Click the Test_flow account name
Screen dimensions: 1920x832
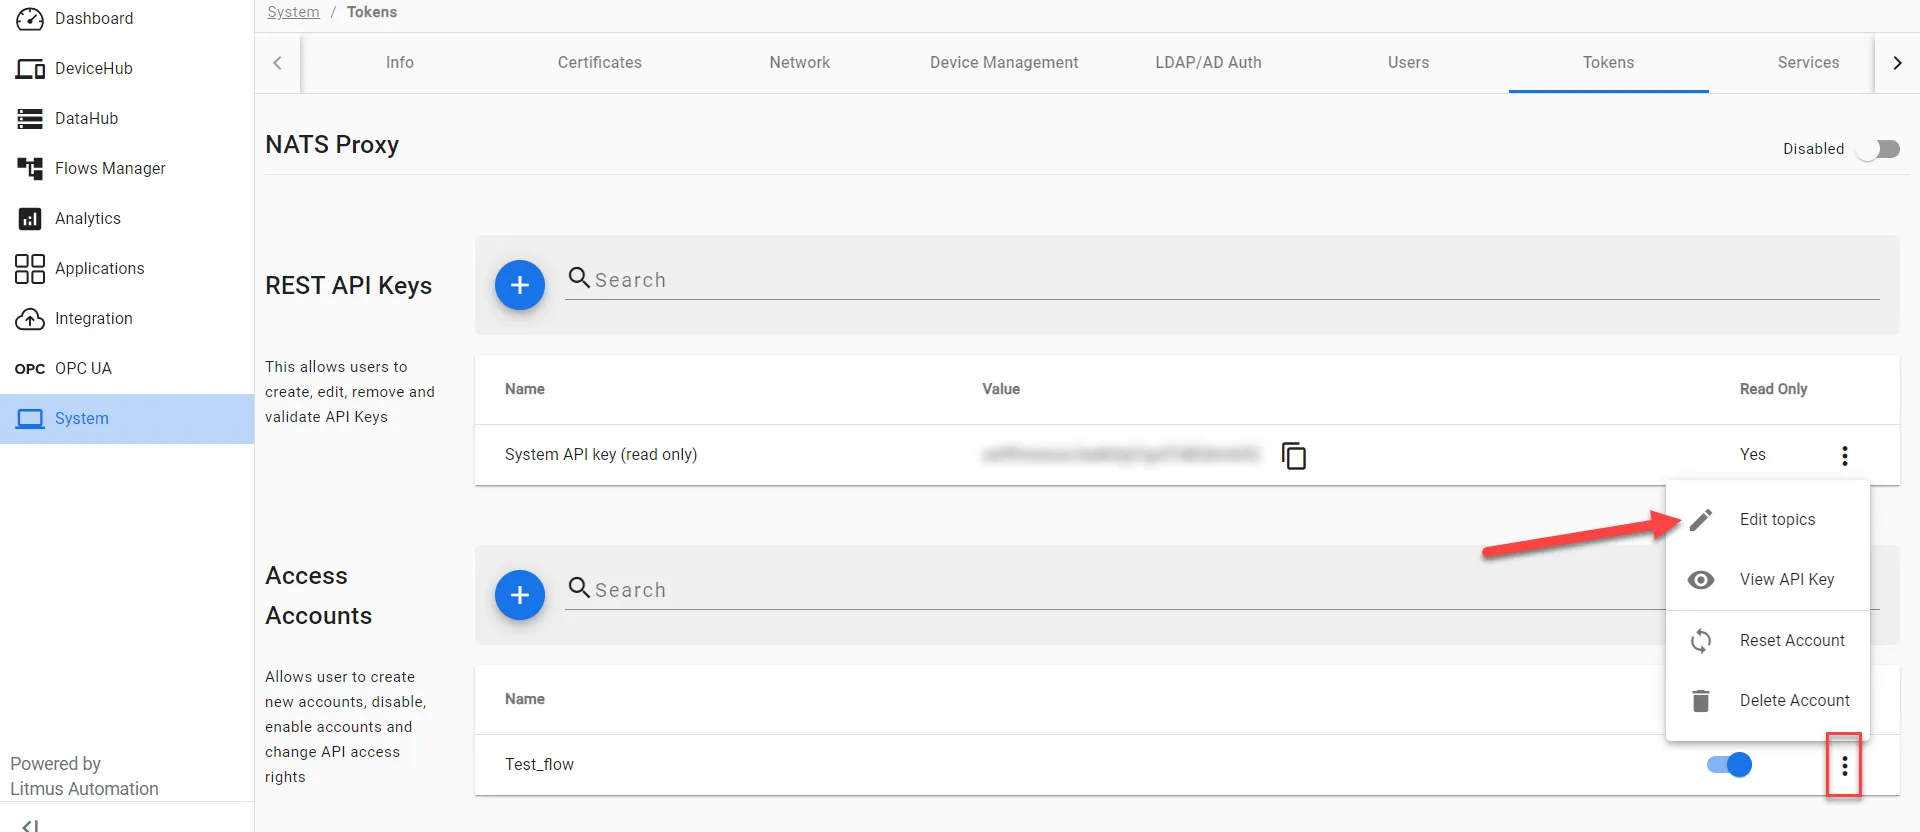tap(539, 764)
